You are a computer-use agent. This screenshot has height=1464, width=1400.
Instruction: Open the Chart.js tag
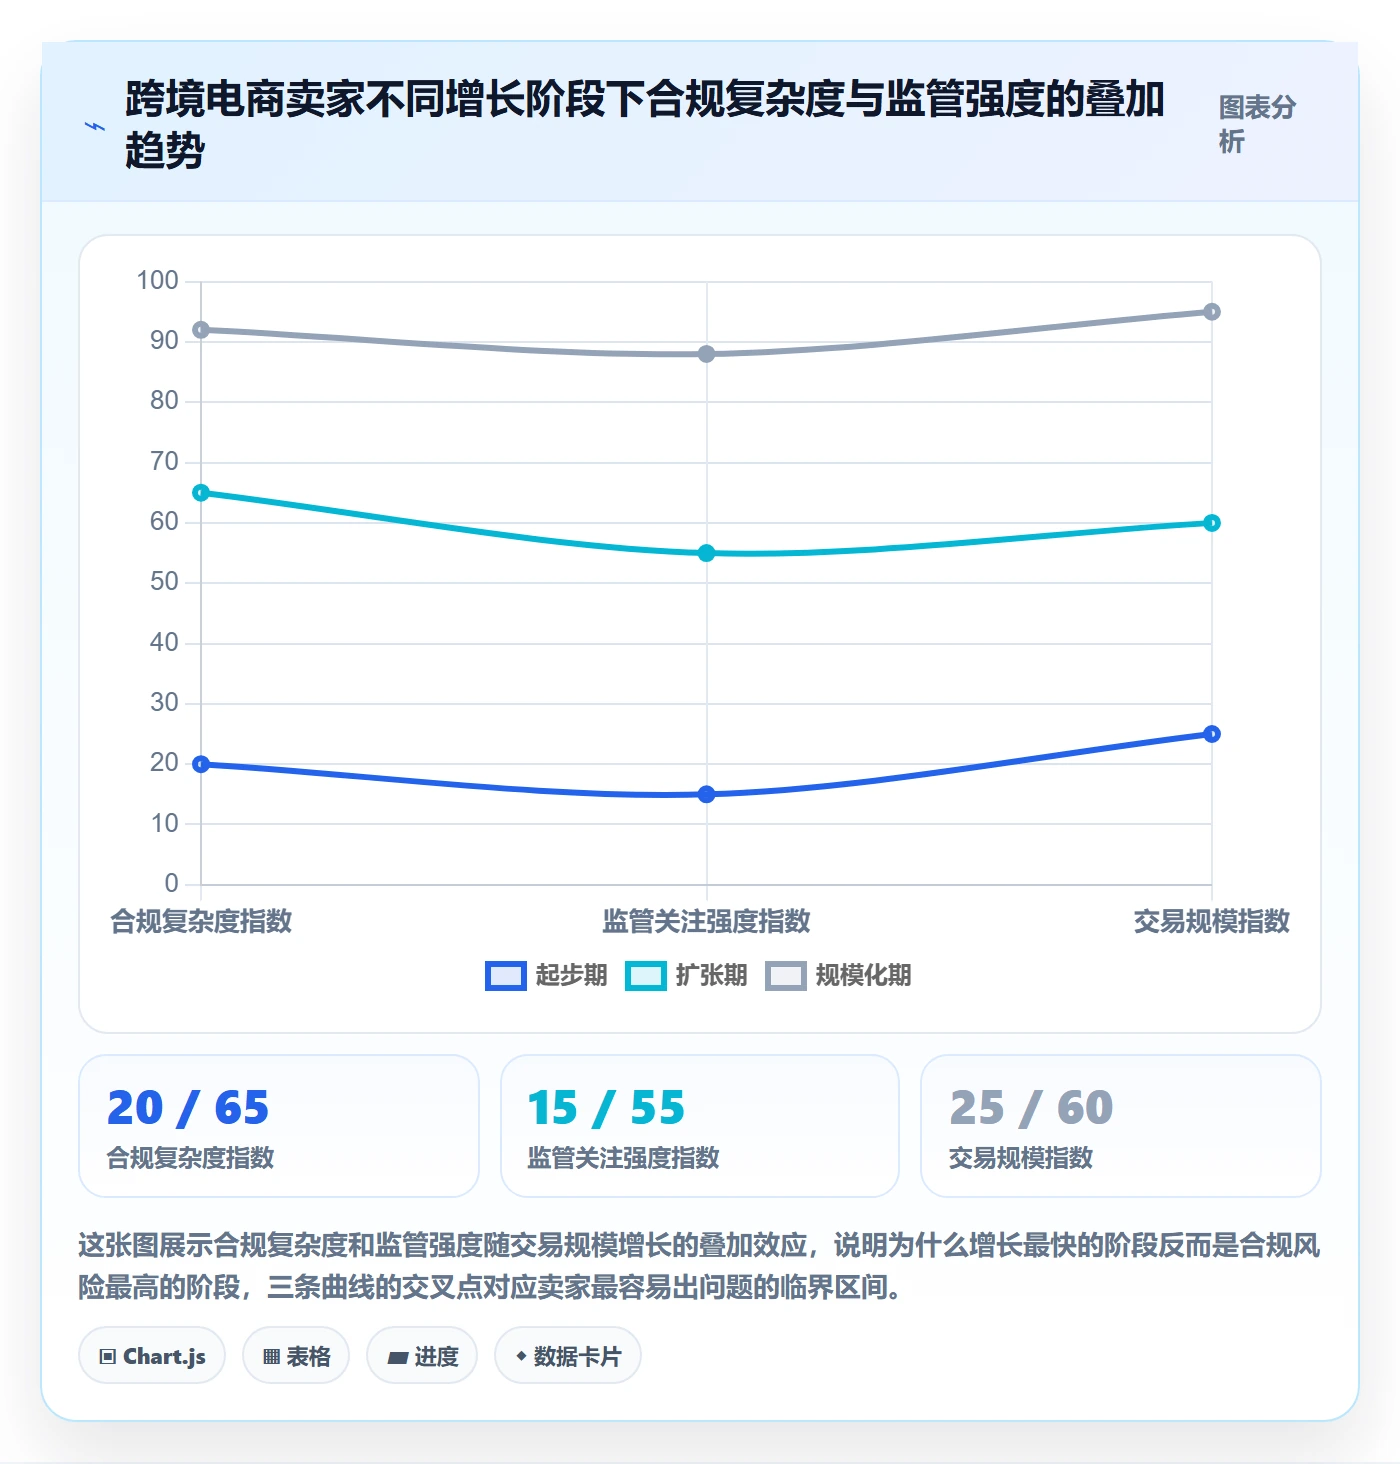click(x=152, y=1356)
